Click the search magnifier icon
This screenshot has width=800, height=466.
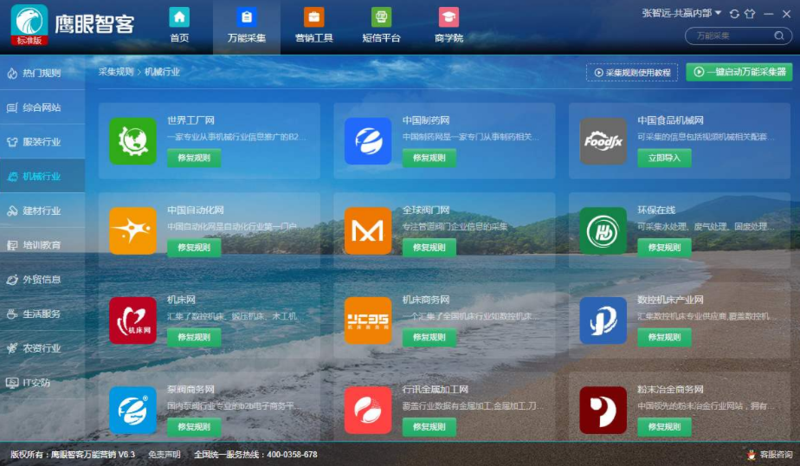click(x=779, y=36)
